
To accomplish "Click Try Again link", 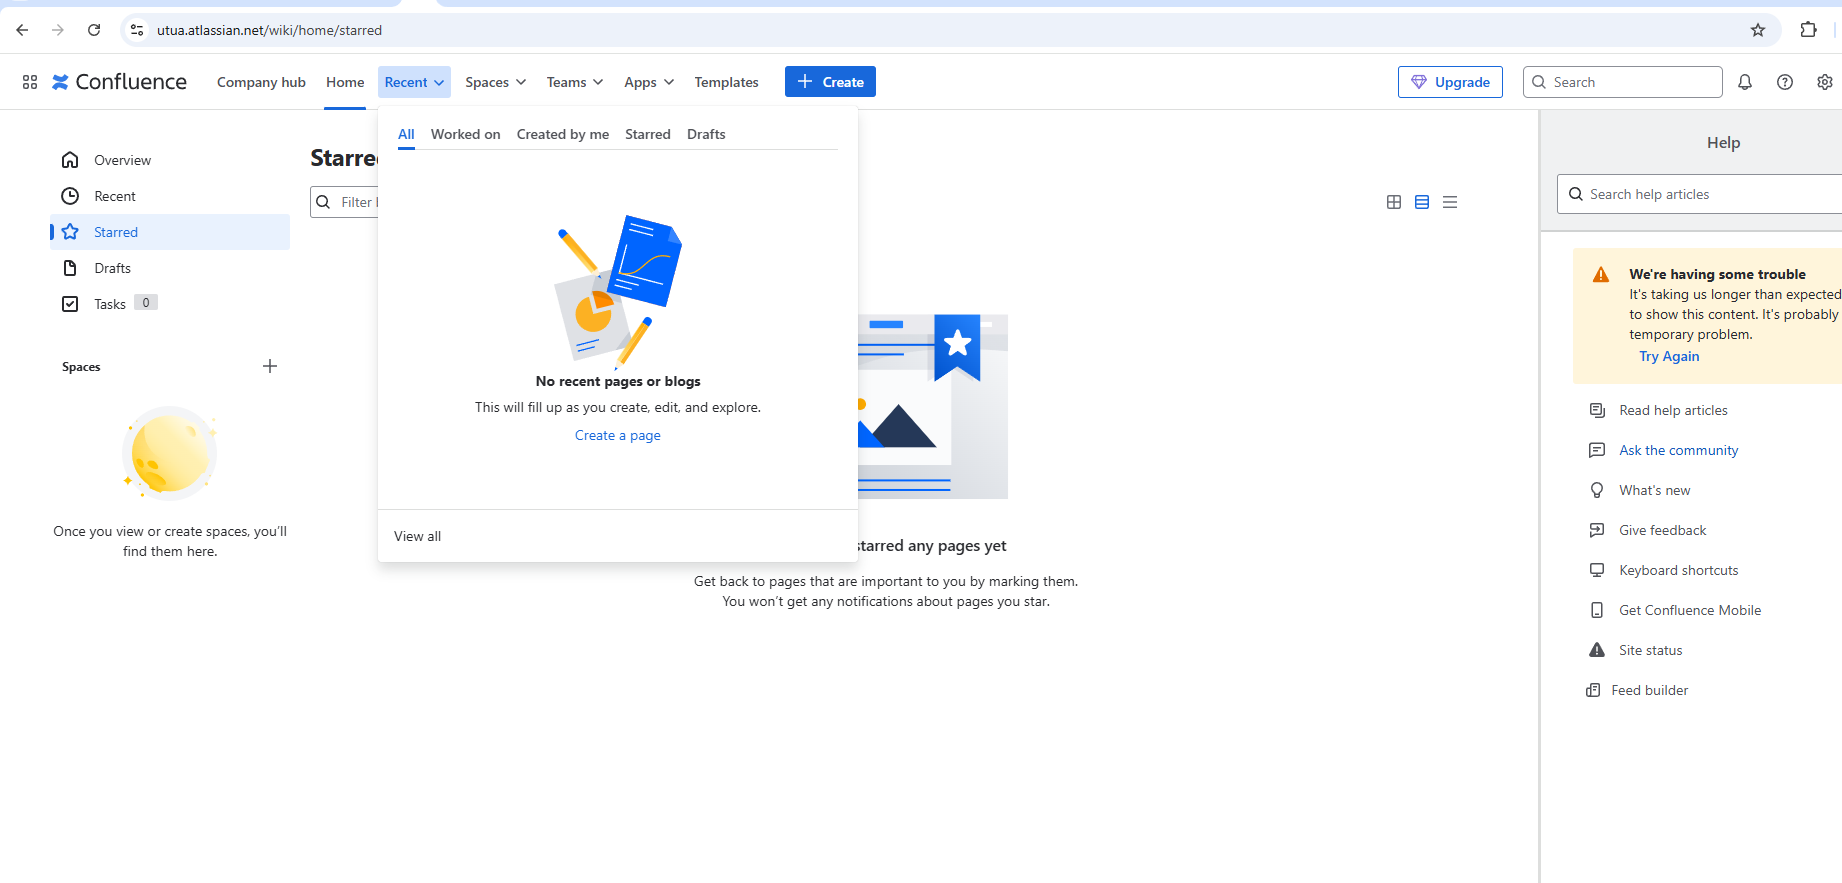I will point(1669,356).
